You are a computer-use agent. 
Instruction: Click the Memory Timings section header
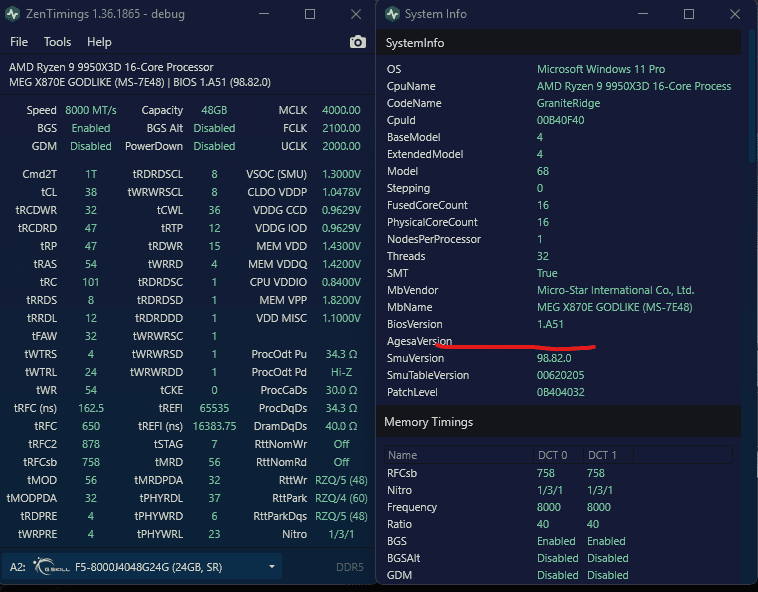click(x=558, y=422)
